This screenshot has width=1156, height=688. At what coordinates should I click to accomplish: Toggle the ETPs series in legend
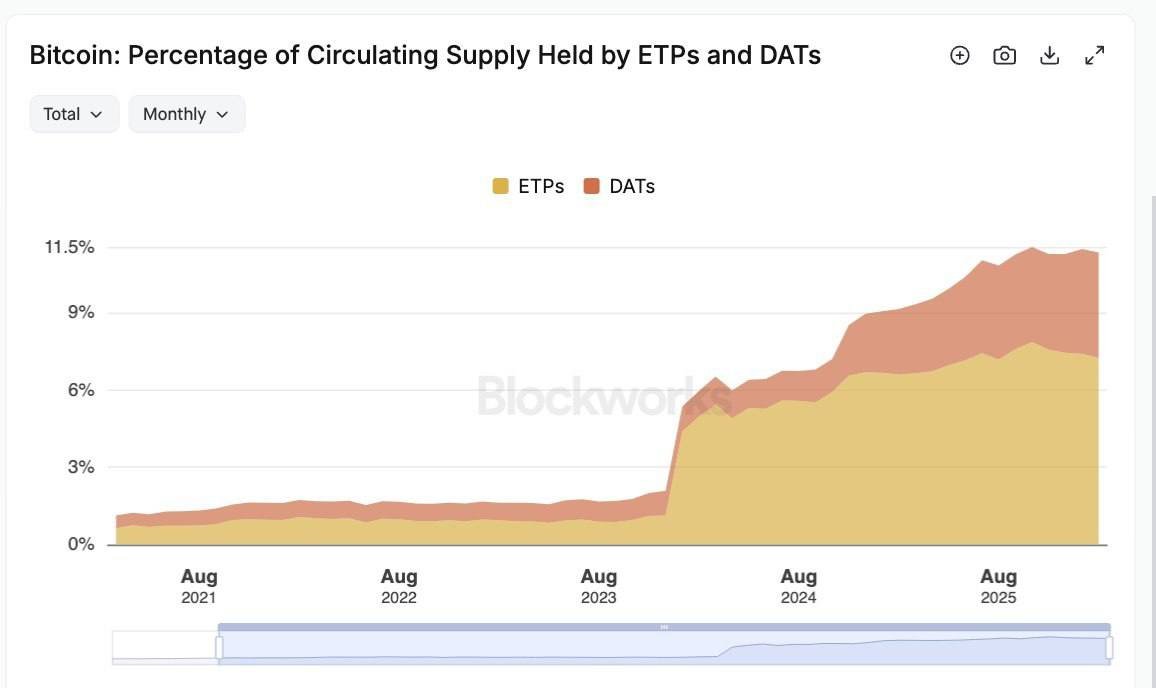[529, 187]
